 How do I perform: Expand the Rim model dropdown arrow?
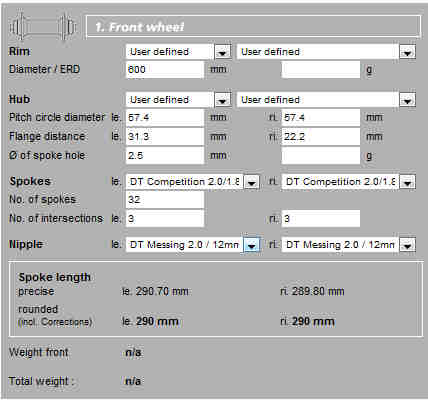tap(407, 52)
